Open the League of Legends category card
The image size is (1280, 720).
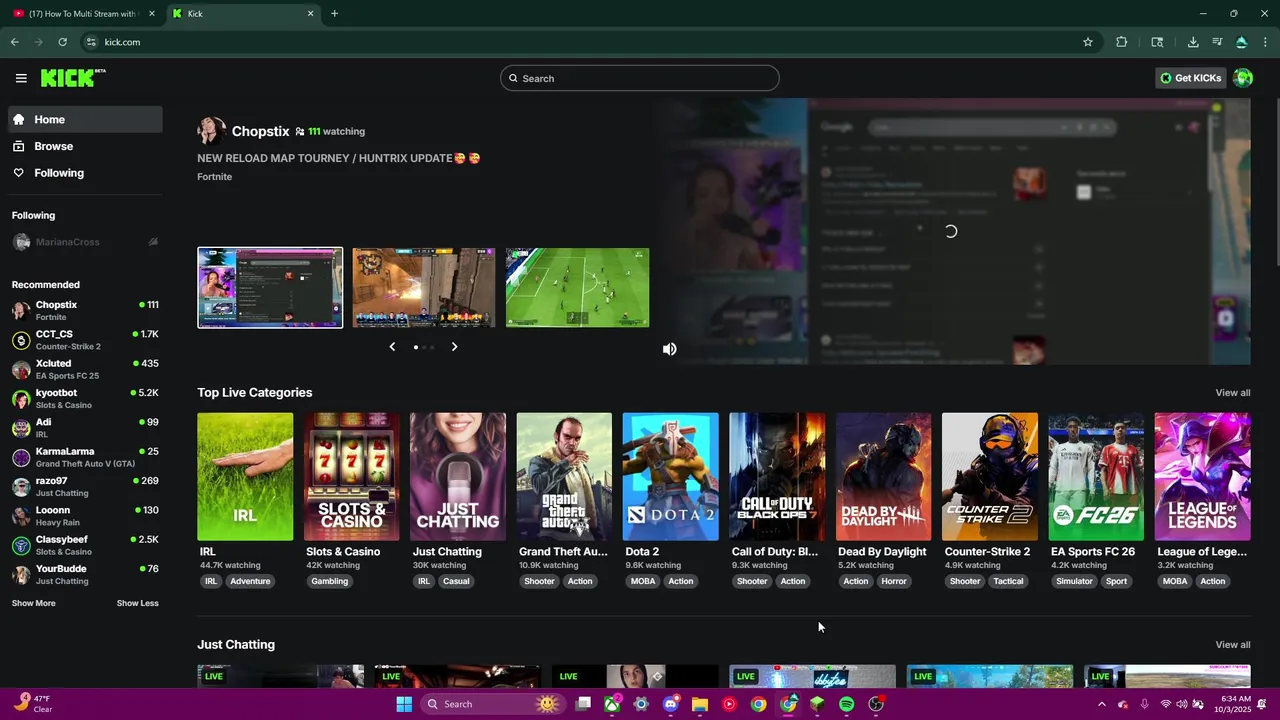point(1202,477)
